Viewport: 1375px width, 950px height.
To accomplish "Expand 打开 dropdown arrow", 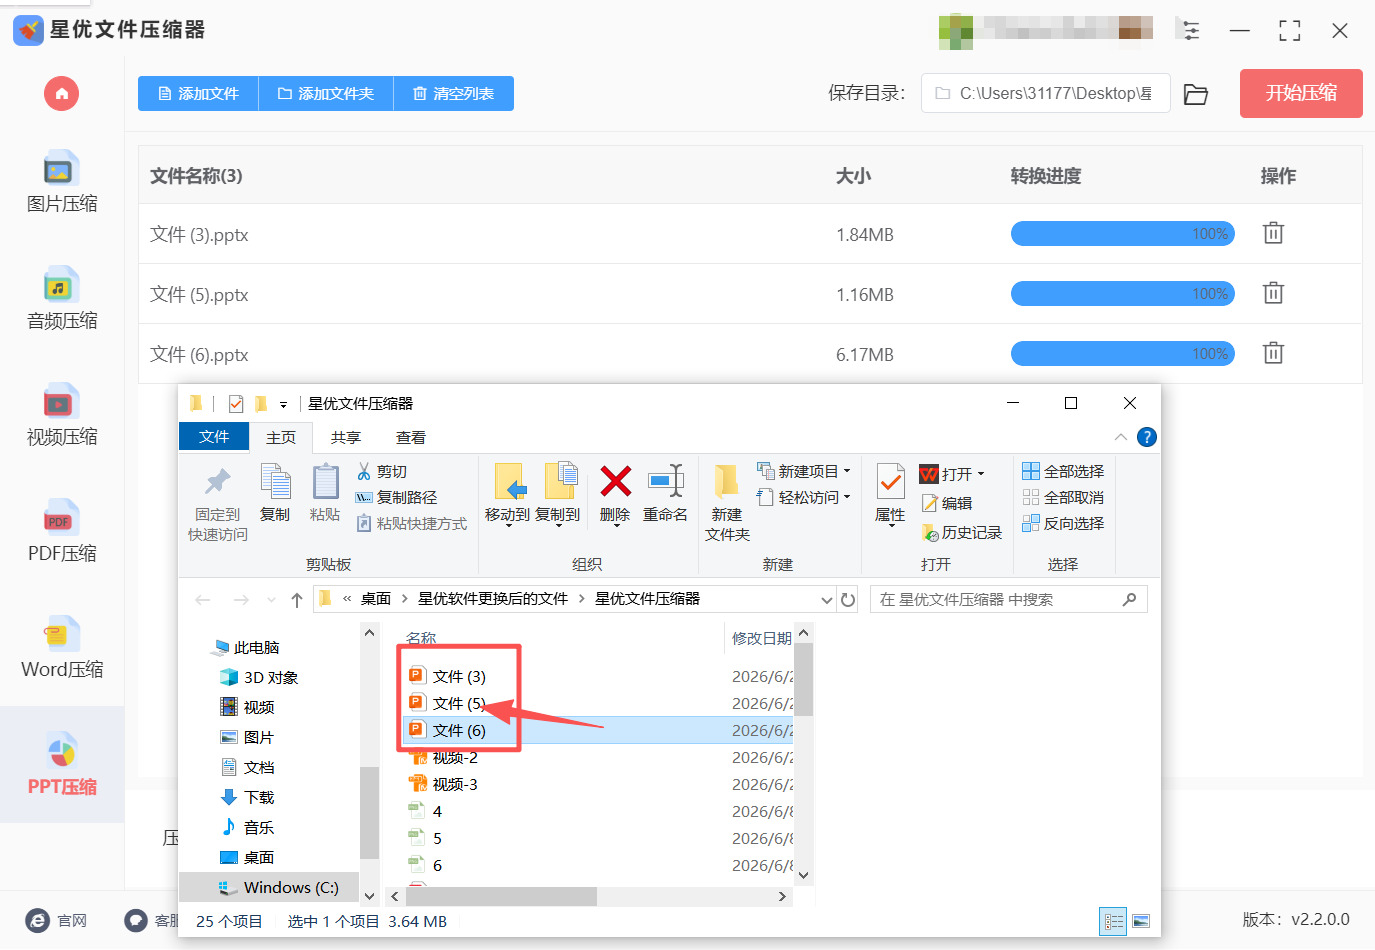I will click(x=981, y=474).
